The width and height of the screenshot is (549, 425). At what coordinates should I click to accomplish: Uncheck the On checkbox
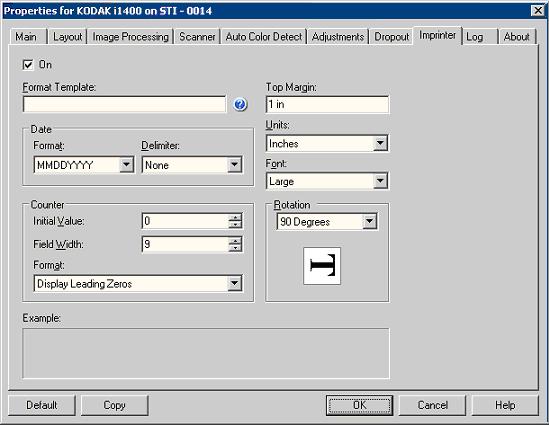coord(28,65)
